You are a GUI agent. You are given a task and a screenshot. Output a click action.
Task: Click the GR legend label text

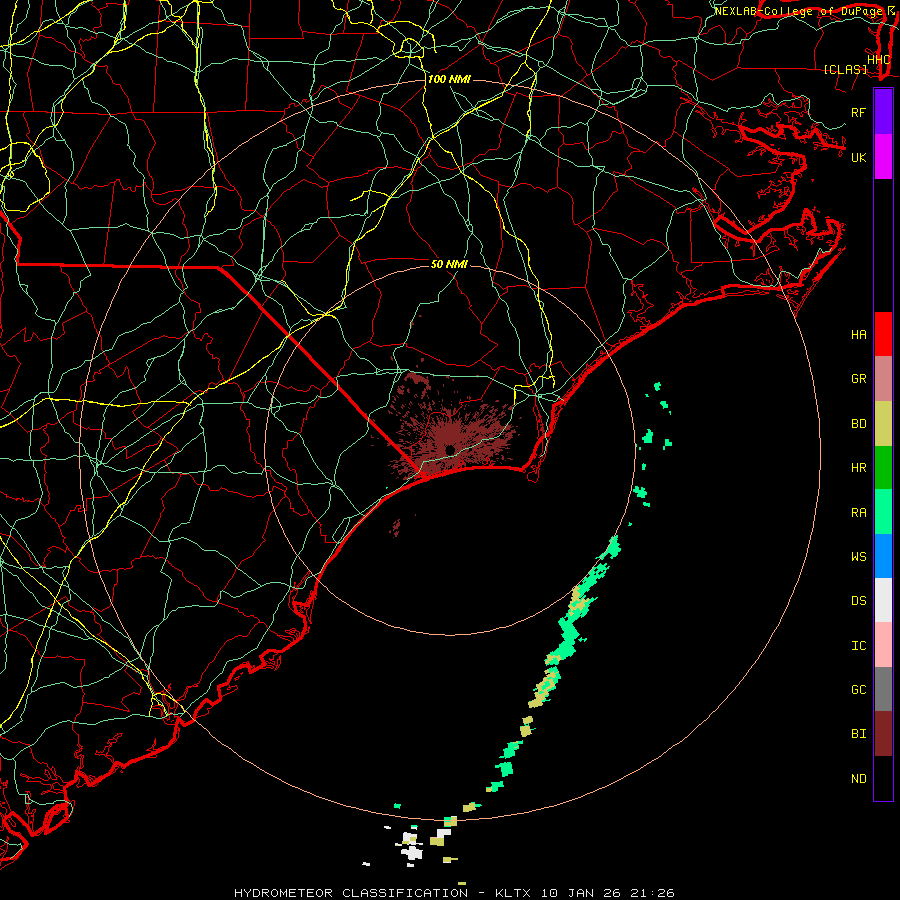[859, 379]
